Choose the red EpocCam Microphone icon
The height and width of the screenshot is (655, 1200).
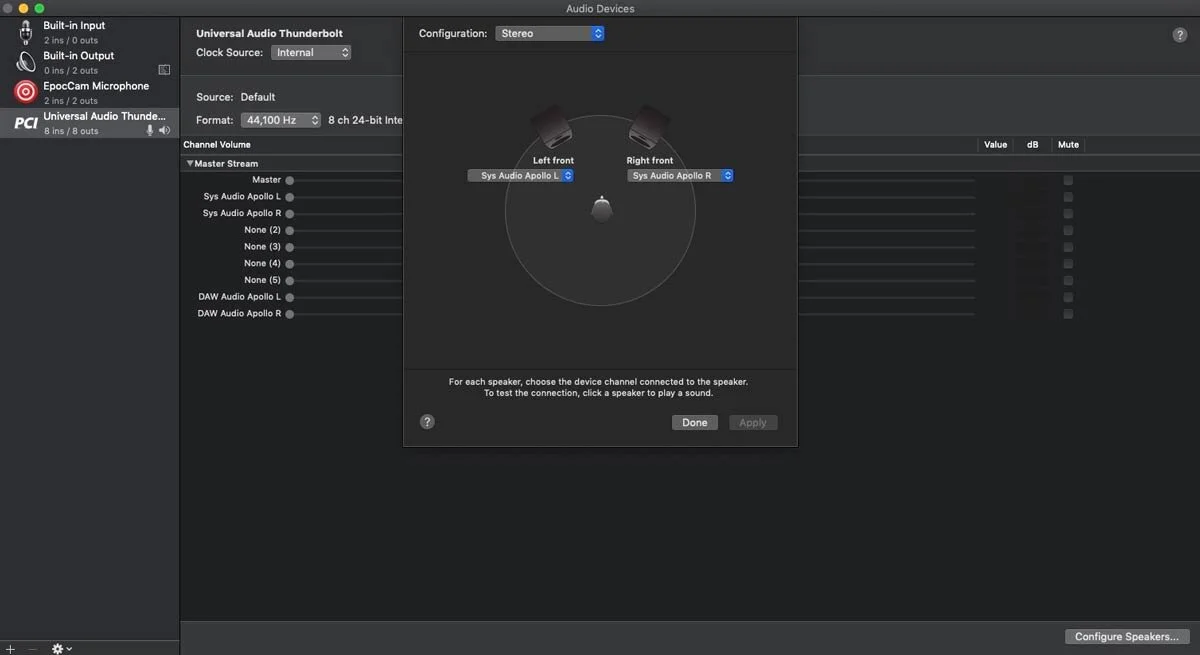(25, 92)
